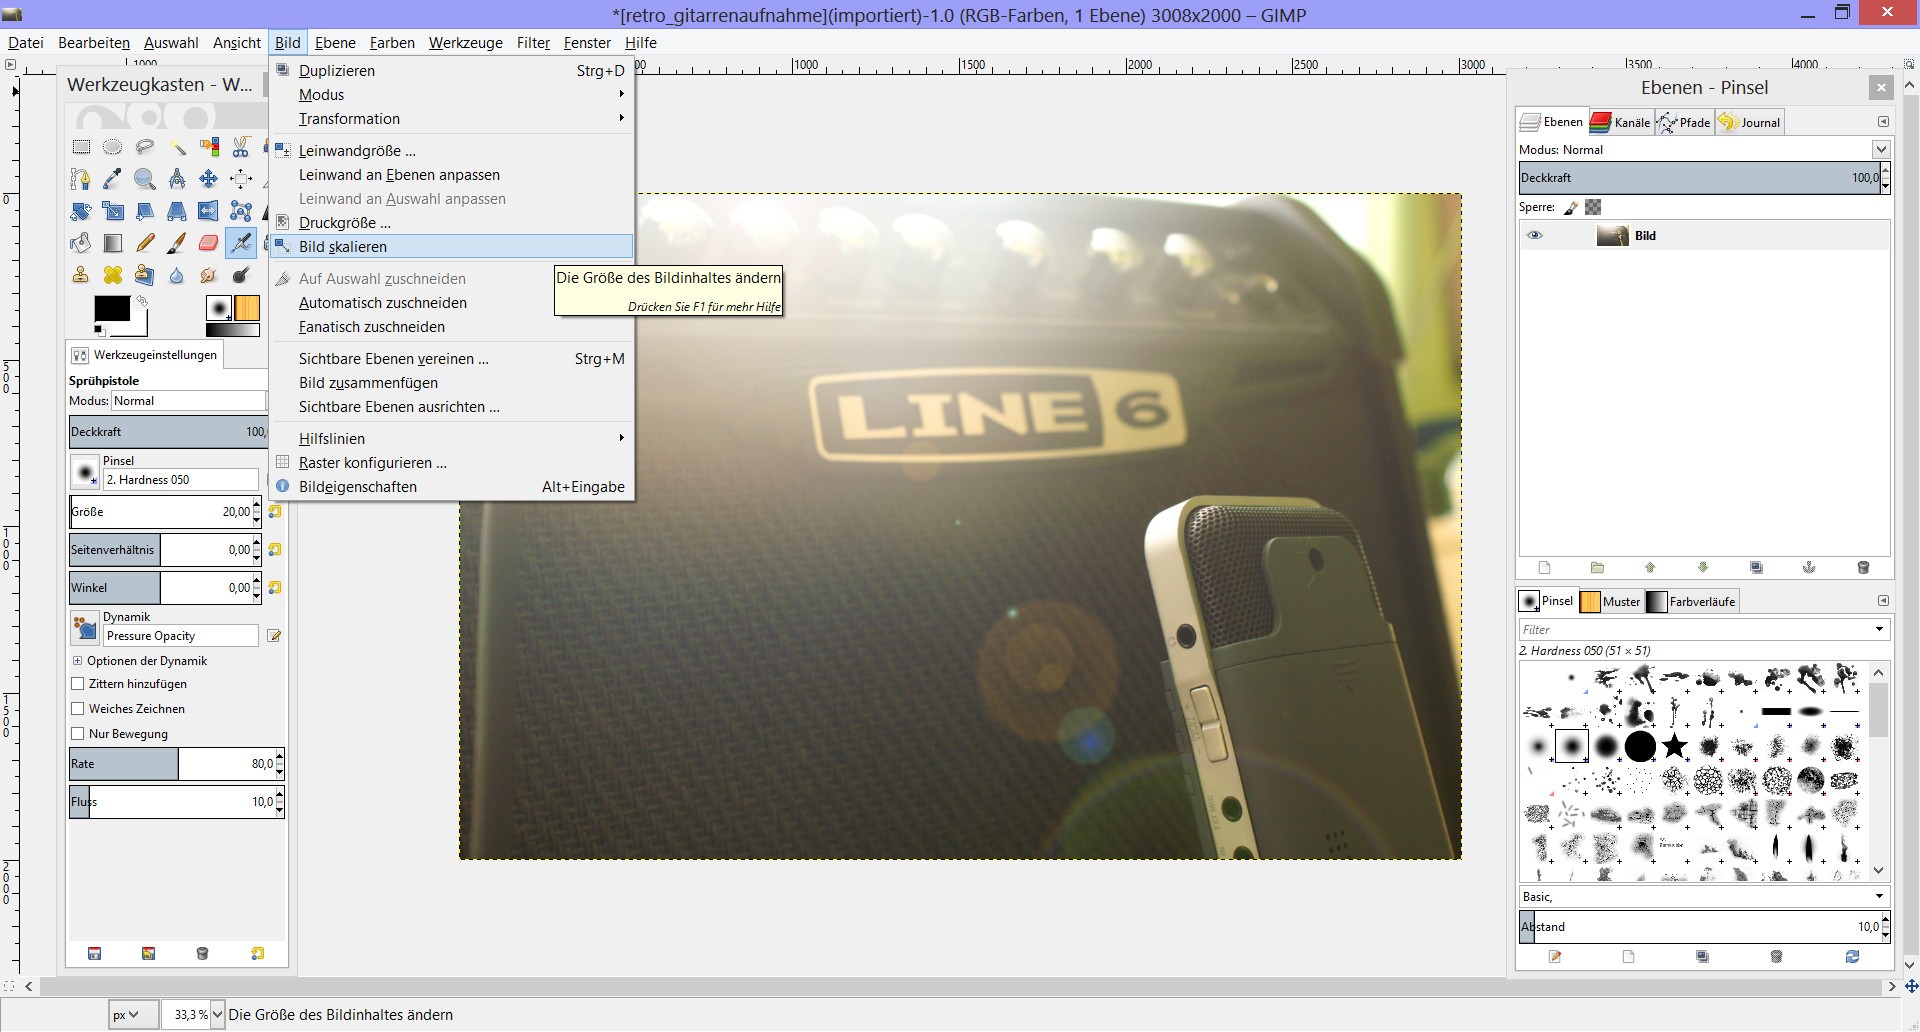Choose Leinwandgröße from the Bild menu

pos(452,151)
